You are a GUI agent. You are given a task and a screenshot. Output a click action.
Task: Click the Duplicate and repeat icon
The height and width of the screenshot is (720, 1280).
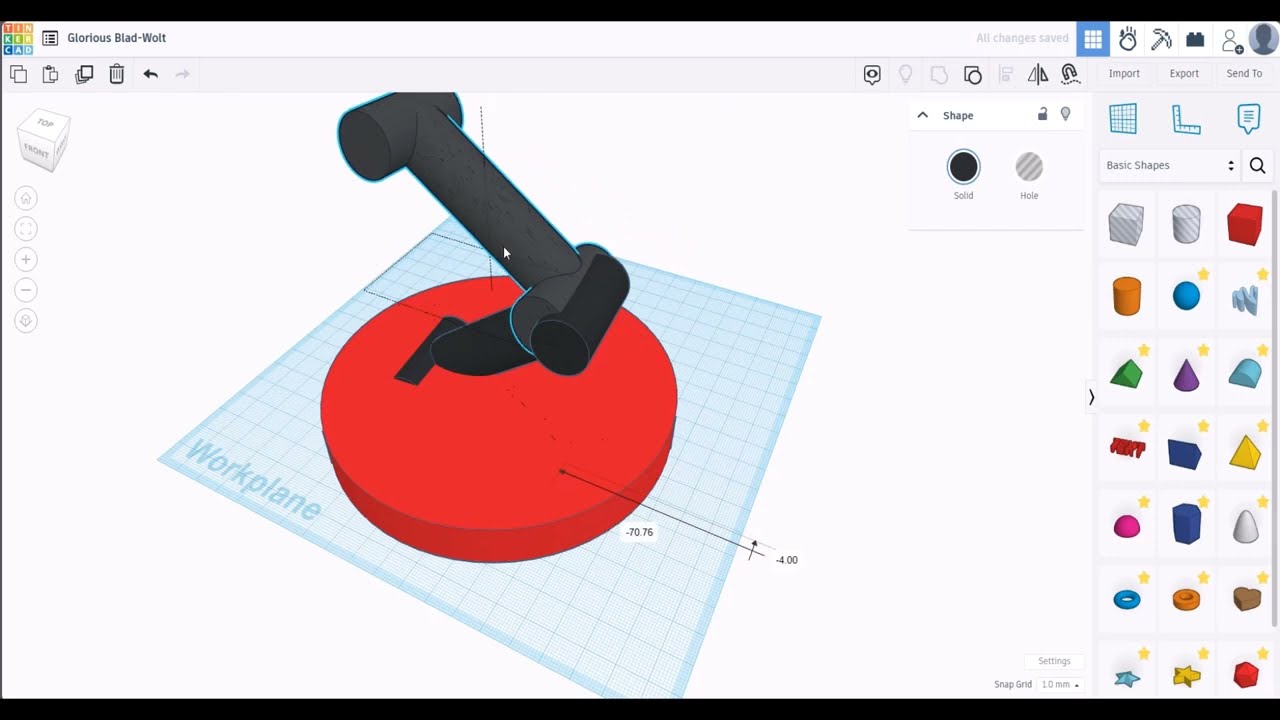[84, 74]
